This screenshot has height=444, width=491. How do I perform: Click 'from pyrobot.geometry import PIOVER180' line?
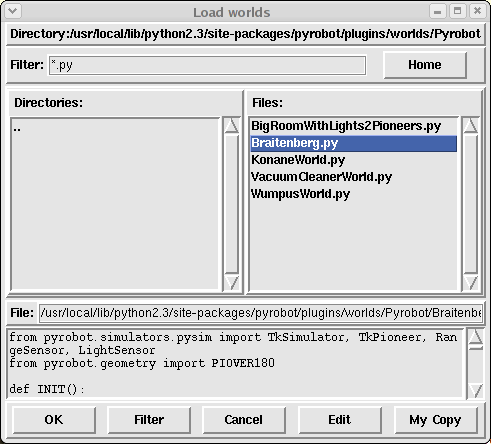[142, 363]
